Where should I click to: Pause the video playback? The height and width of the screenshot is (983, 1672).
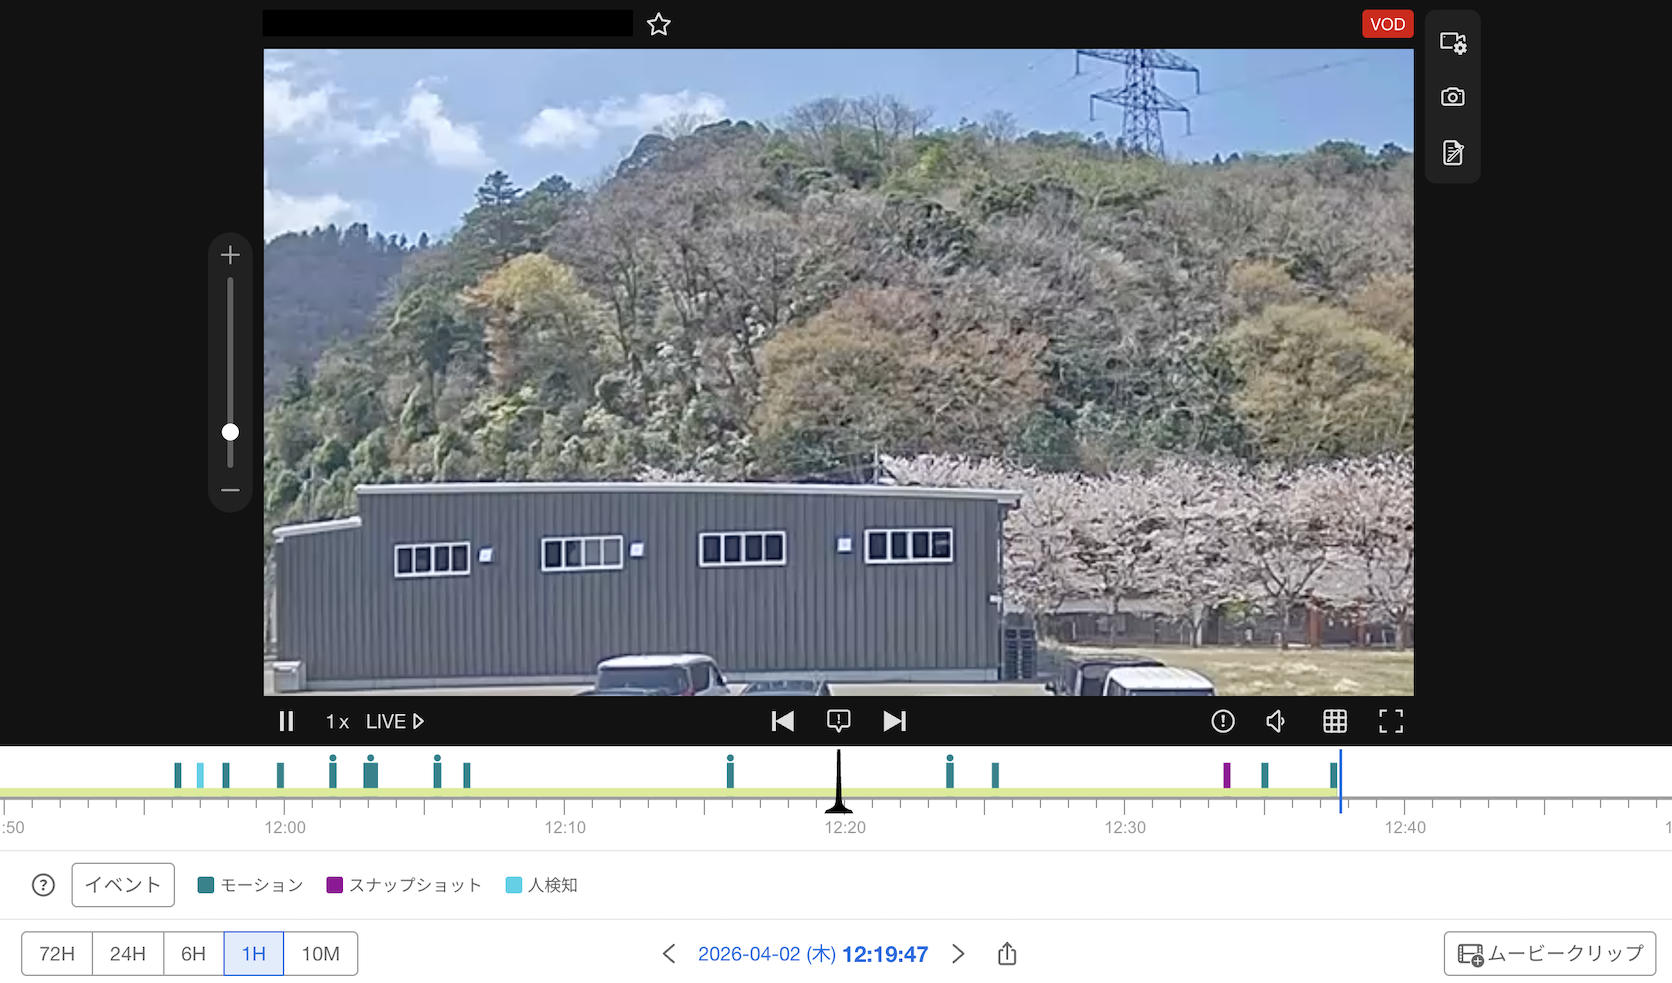pos(286,721)
